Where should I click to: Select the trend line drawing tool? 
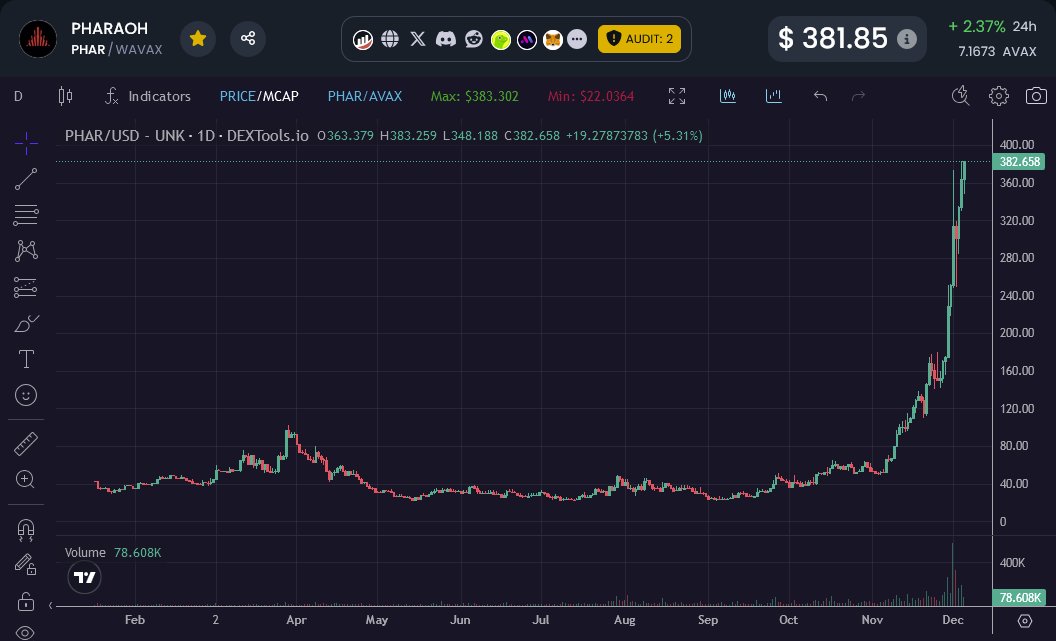(26, 179)
